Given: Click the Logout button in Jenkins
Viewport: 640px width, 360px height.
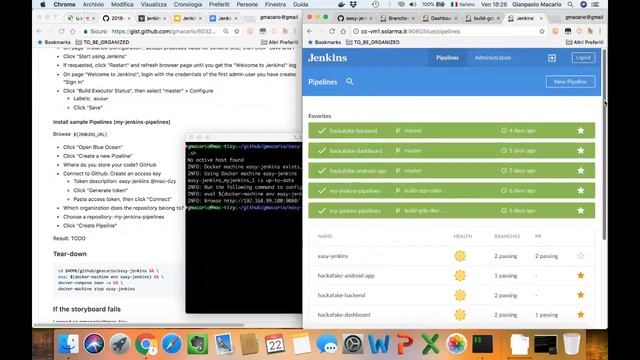Looking at the screenshot, I should [583, 58].
